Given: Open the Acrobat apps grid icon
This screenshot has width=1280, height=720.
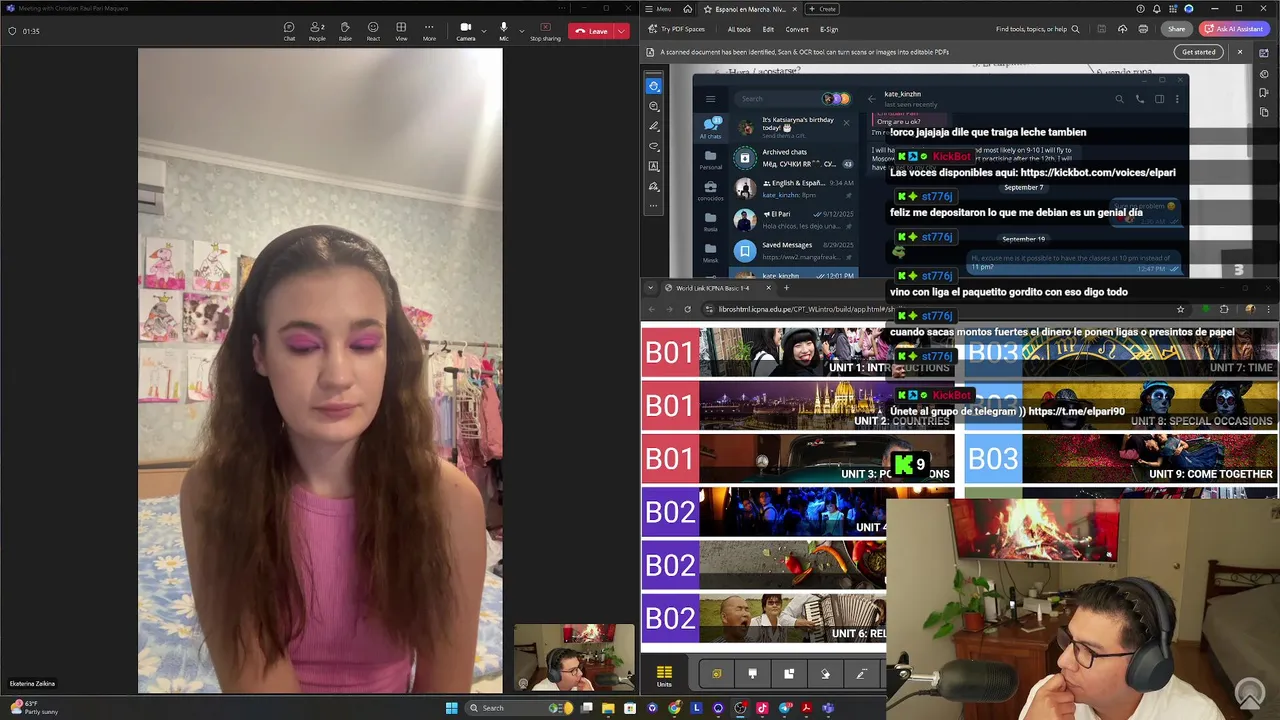Looking at the screenshot, I should 1173,9.
